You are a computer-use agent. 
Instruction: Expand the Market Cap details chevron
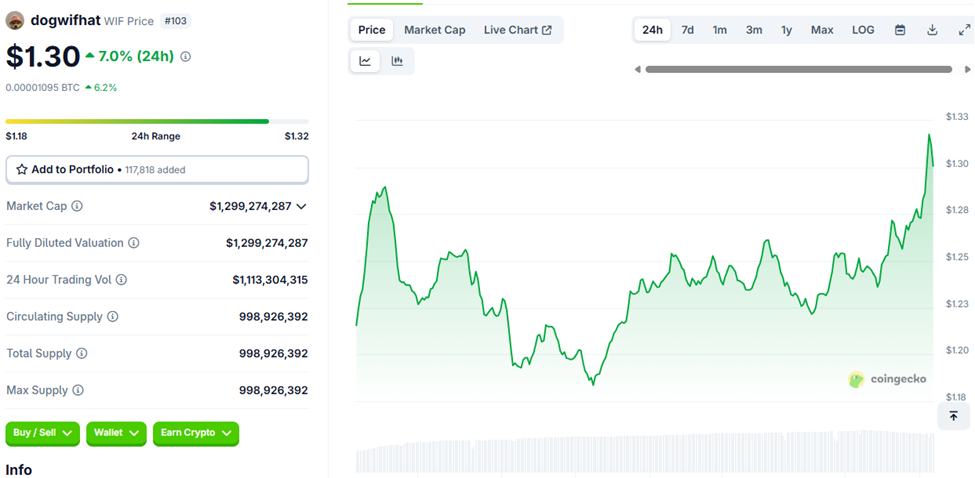click(301, 206)
